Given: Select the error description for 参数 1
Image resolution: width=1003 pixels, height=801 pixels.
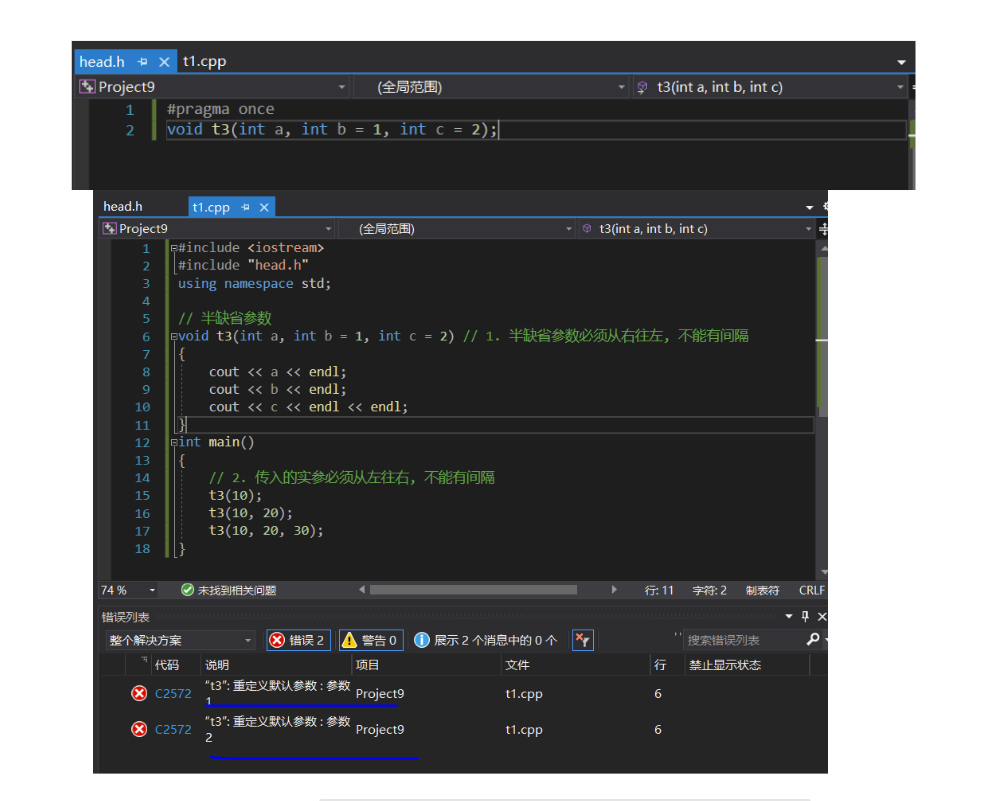Looking at the screenshot, I should coord(278,693).
